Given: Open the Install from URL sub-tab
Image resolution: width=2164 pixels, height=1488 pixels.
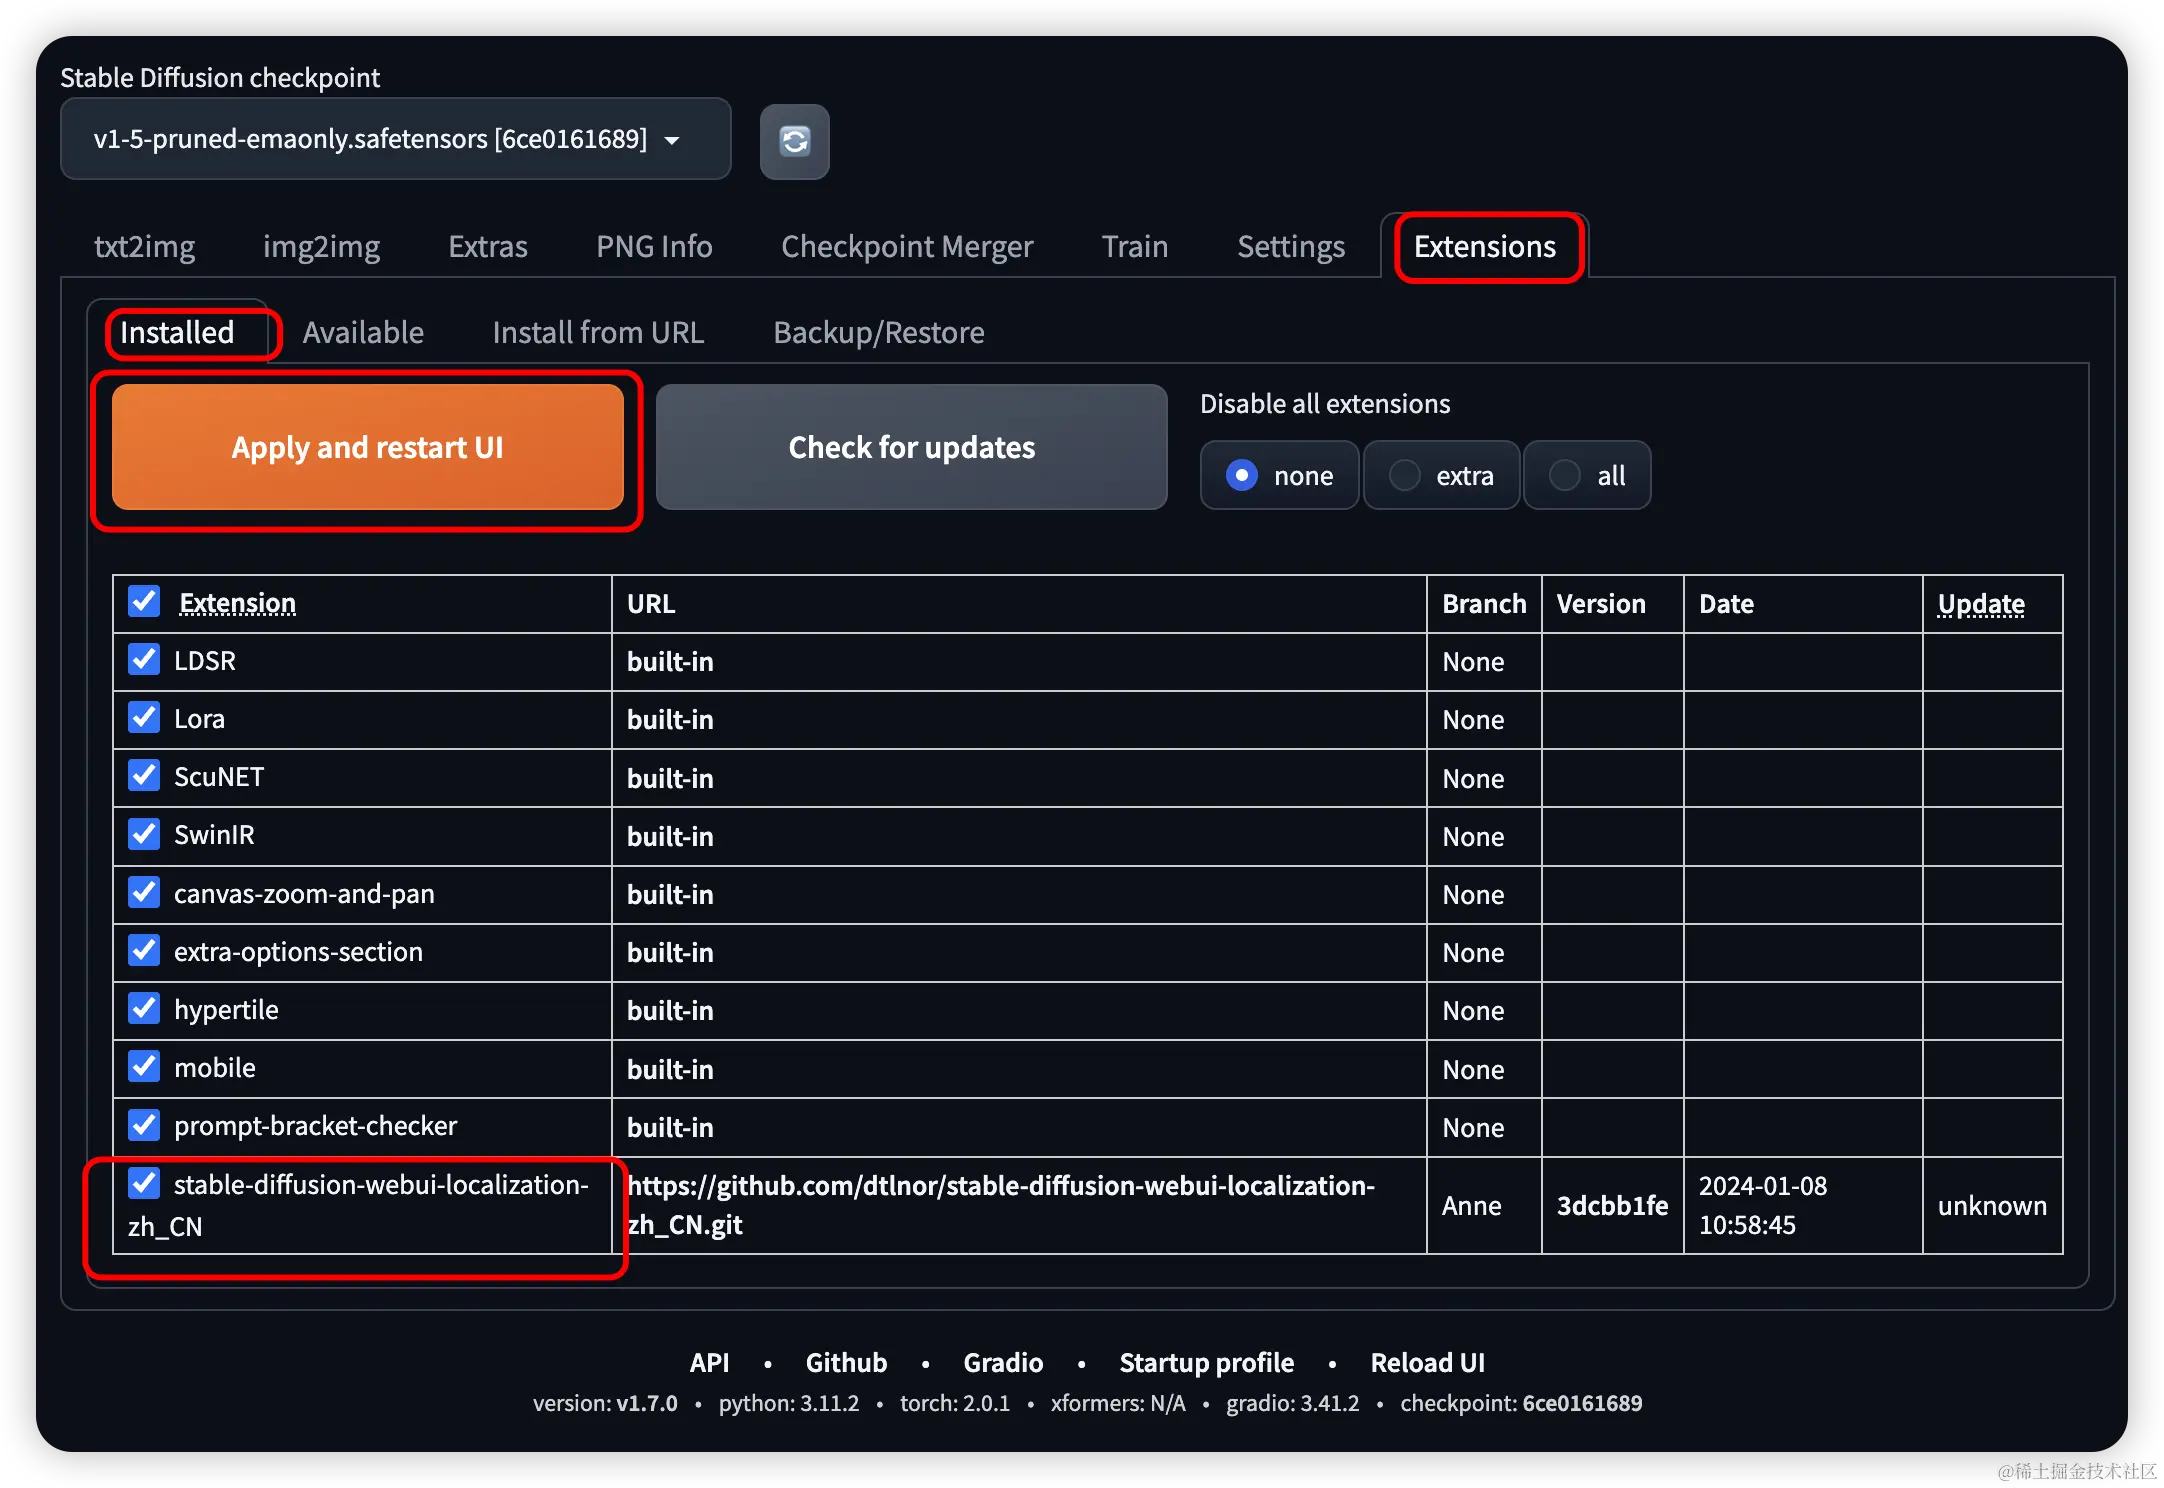Looking at the screenshot, I should (x=598, y=332).
